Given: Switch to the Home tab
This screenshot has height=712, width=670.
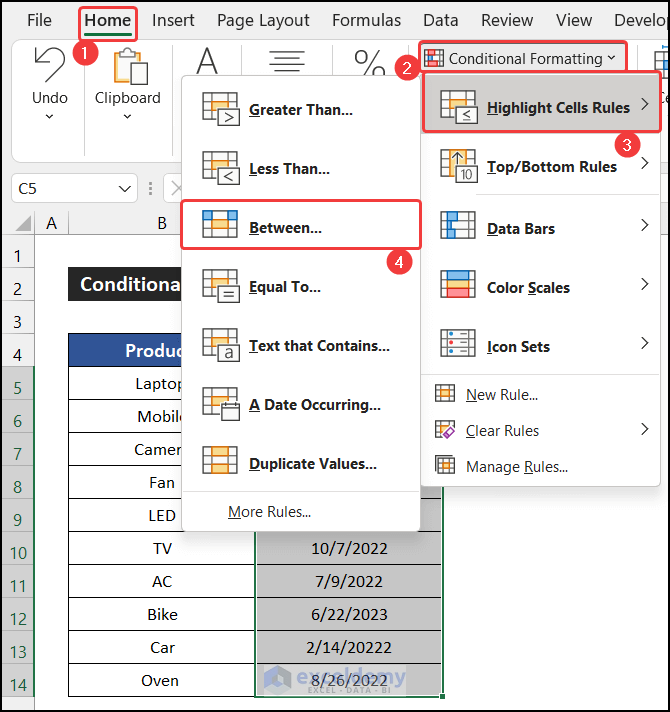Looking at the screenshot, I should point(108,20).
